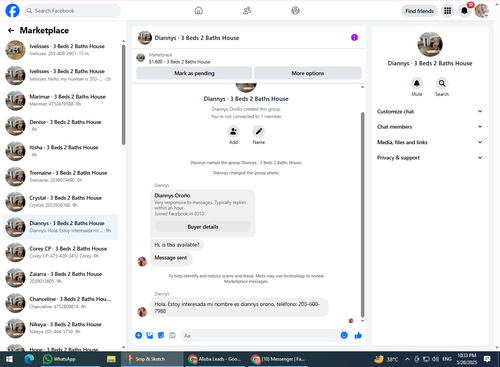Click Mark as pending button

[x=194, y=73]
